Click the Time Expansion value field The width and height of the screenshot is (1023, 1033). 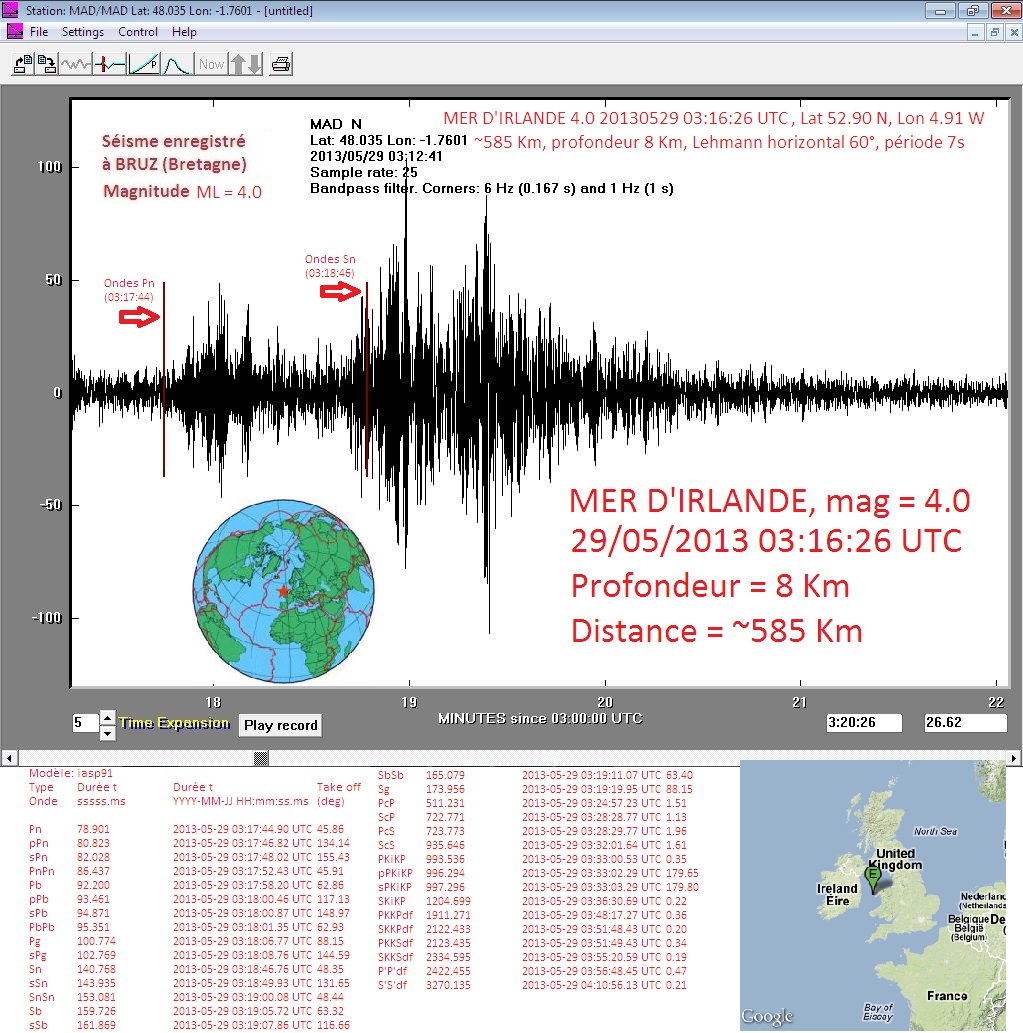tap(84, 723)
